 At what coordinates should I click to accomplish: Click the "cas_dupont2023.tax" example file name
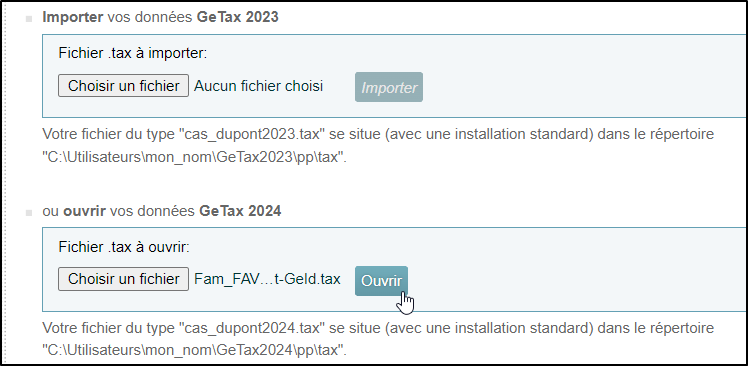(252, 134)
